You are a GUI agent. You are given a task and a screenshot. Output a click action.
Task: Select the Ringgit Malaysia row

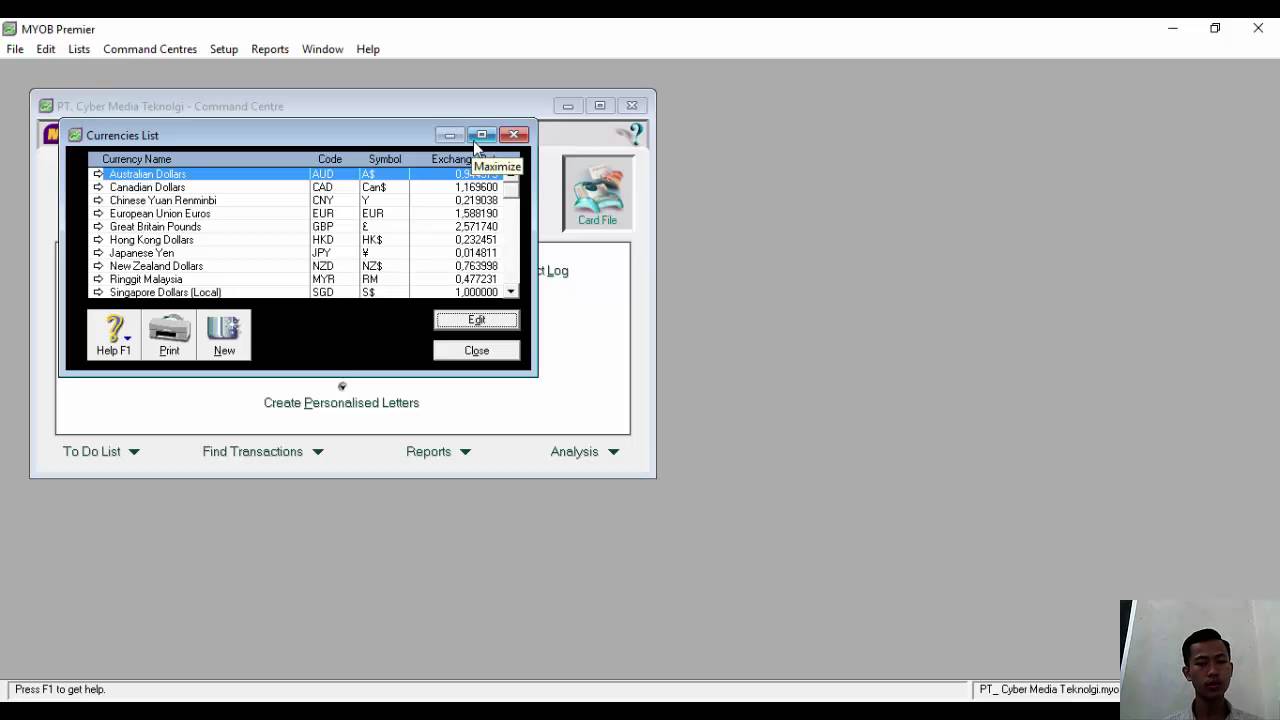(x=295, y=279)
